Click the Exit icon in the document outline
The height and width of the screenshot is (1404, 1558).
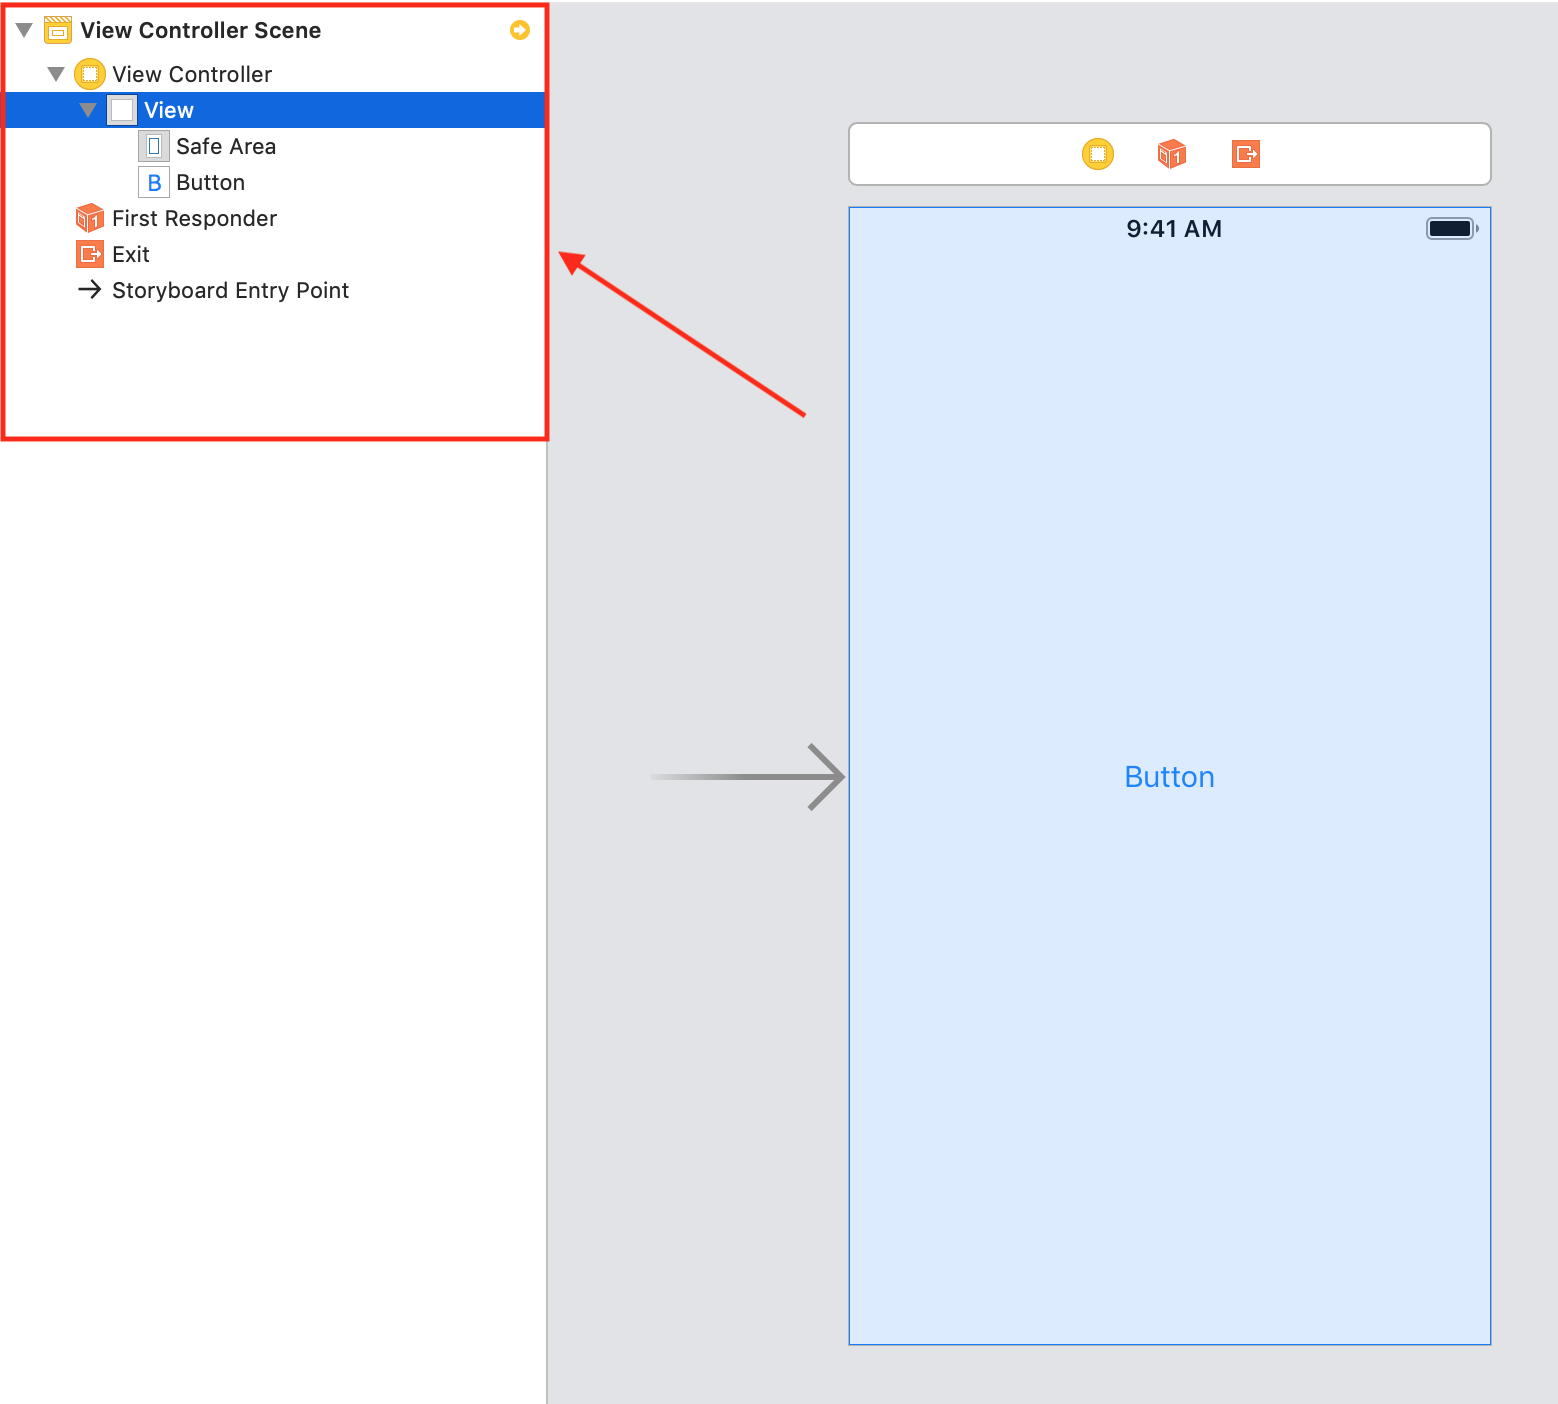pos(89,254)
